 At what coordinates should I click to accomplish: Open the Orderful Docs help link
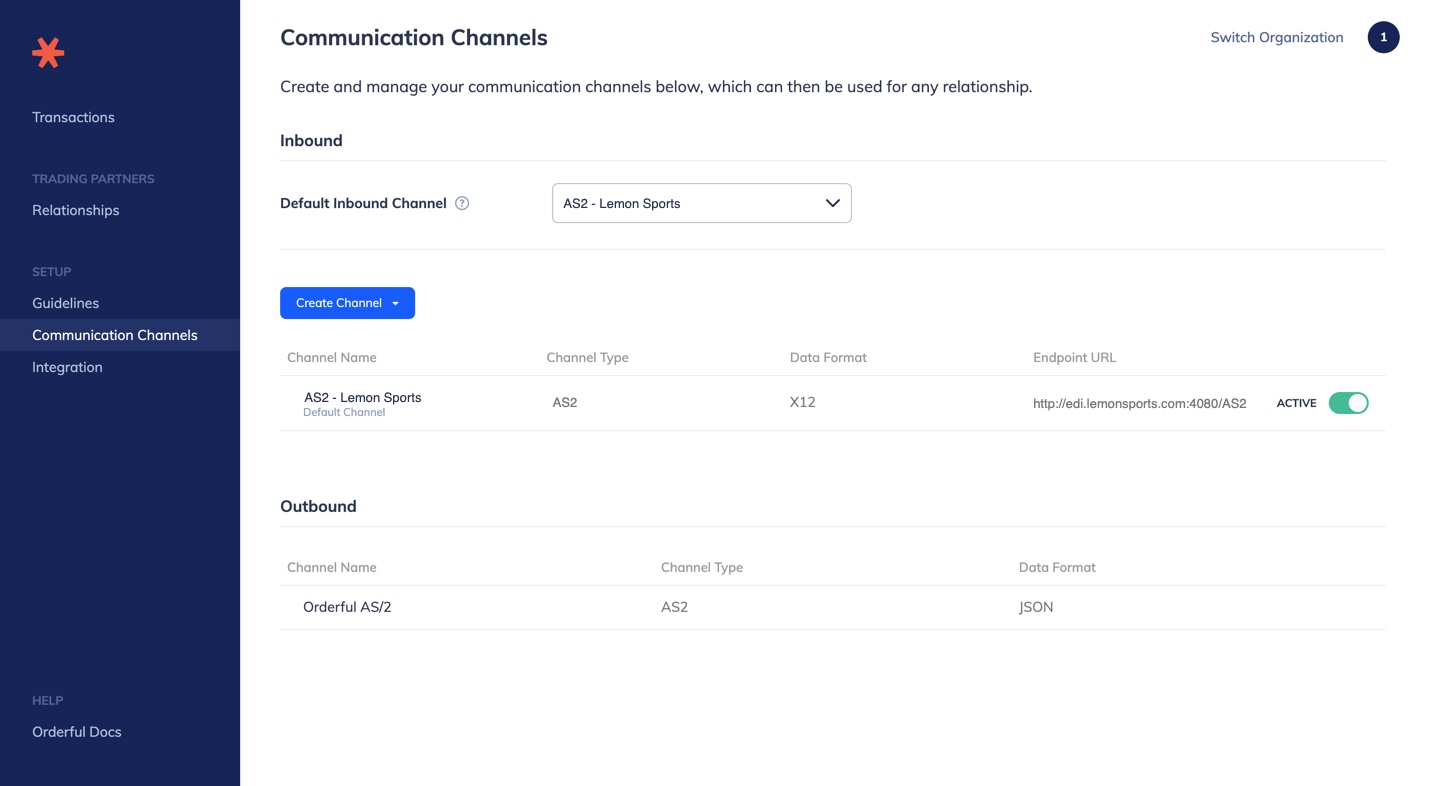(x=77, y=732)
